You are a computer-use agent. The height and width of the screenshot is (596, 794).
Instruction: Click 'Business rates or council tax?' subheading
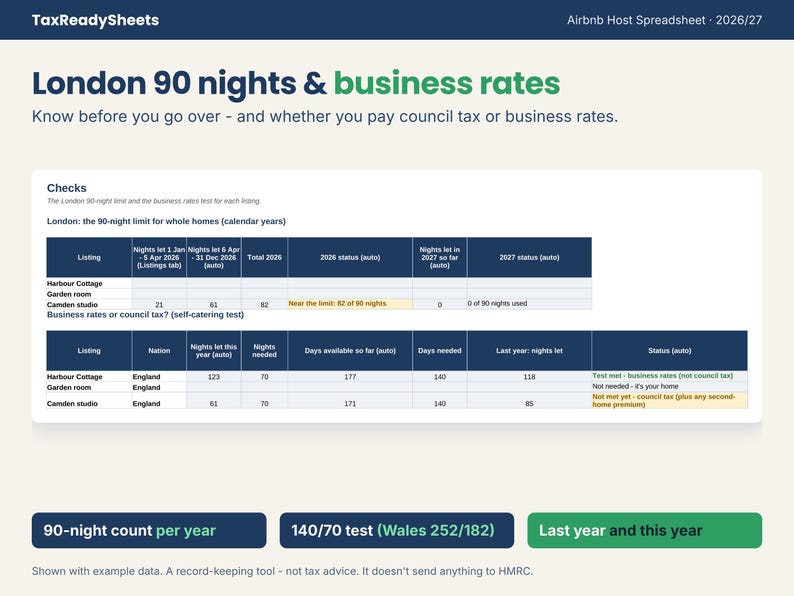[x=145, y=314]
